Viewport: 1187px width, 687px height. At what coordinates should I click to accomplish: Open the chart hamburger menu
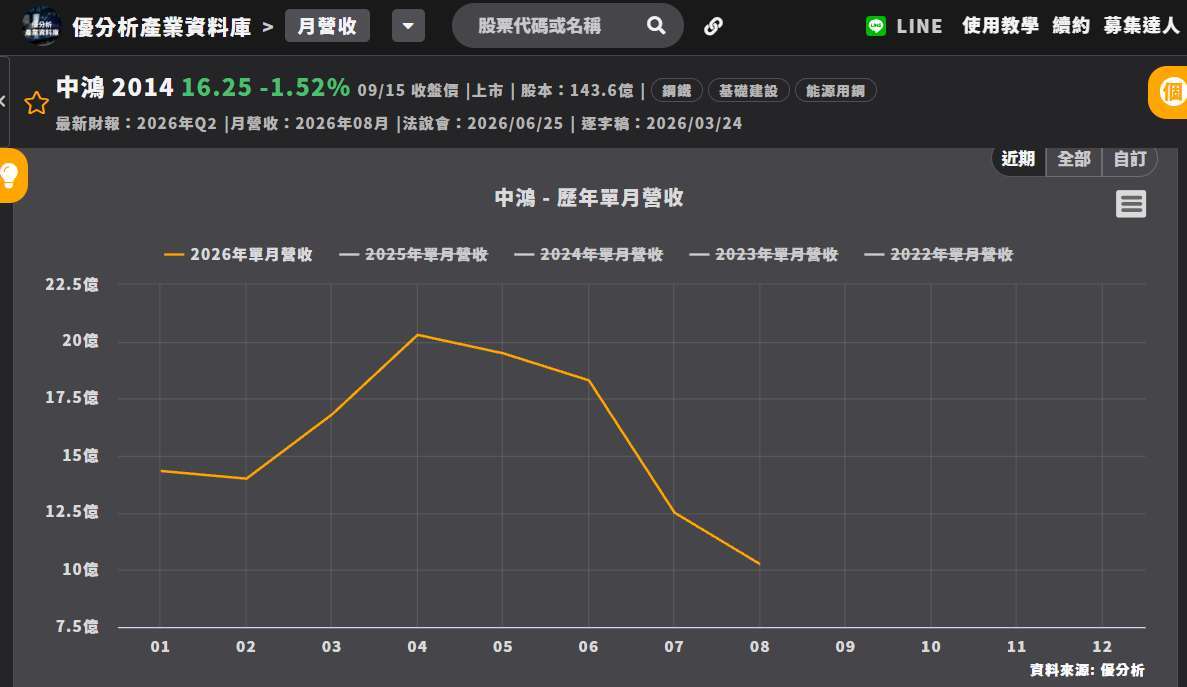pos(1131,204)
